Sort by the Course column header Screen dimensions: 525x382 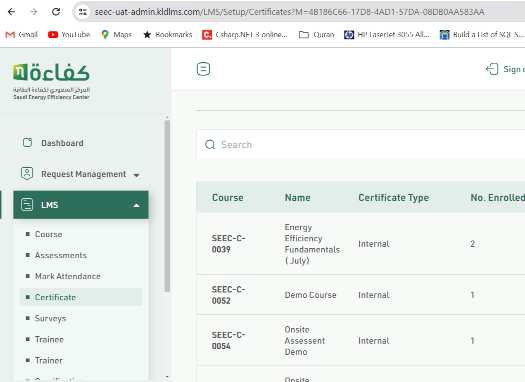228,198
